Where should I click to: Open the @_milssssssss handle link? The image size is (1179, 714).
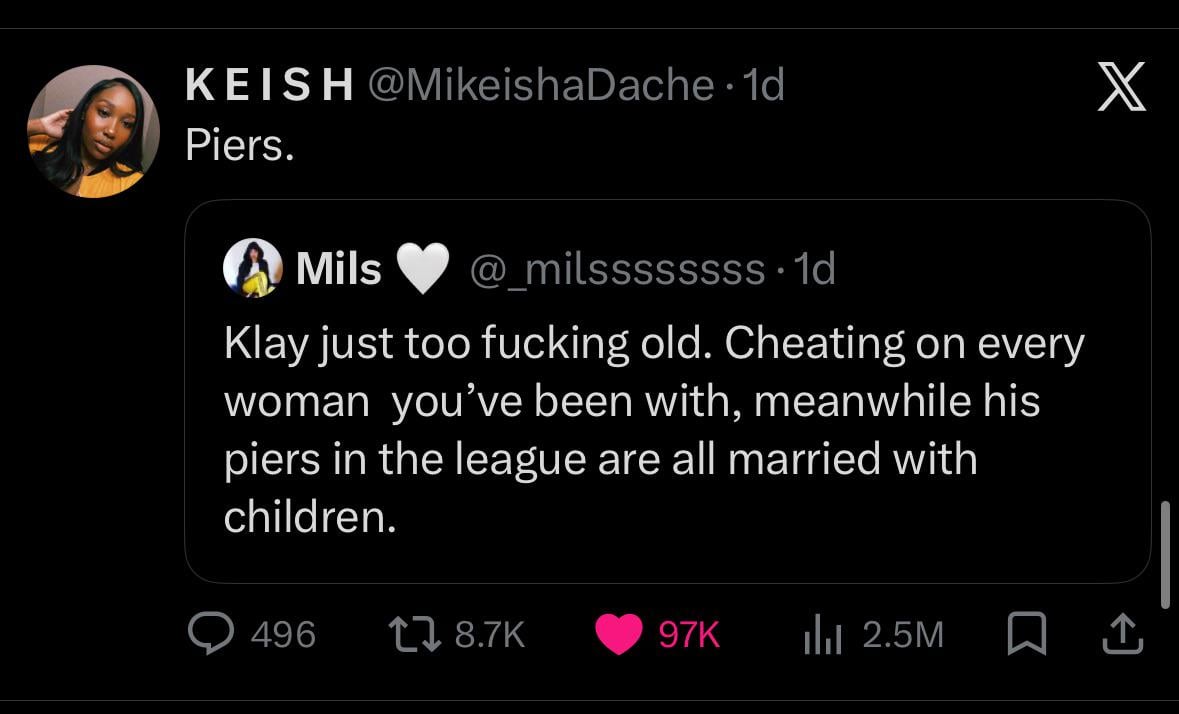click(612, 269)
